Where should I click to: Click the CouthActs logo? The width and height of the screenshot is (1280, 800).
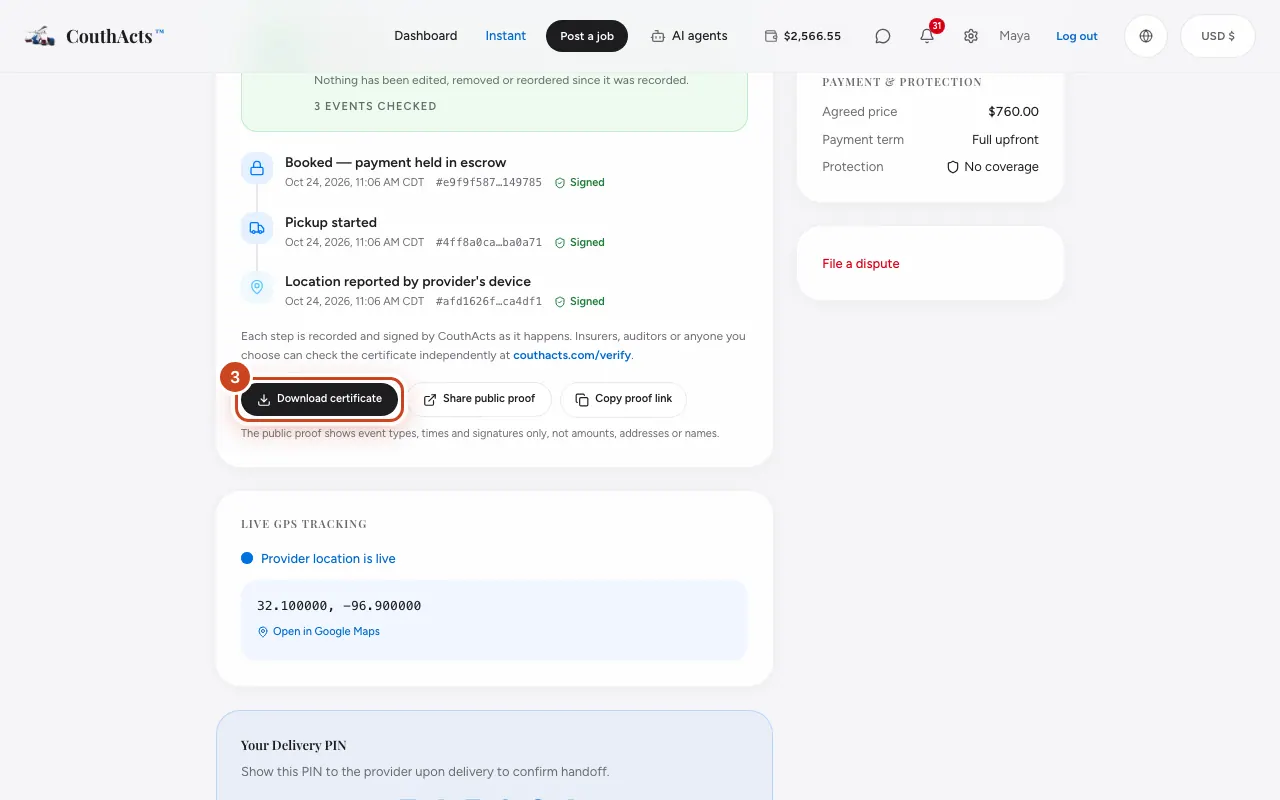pyautogui.click(x=94, y=36)
